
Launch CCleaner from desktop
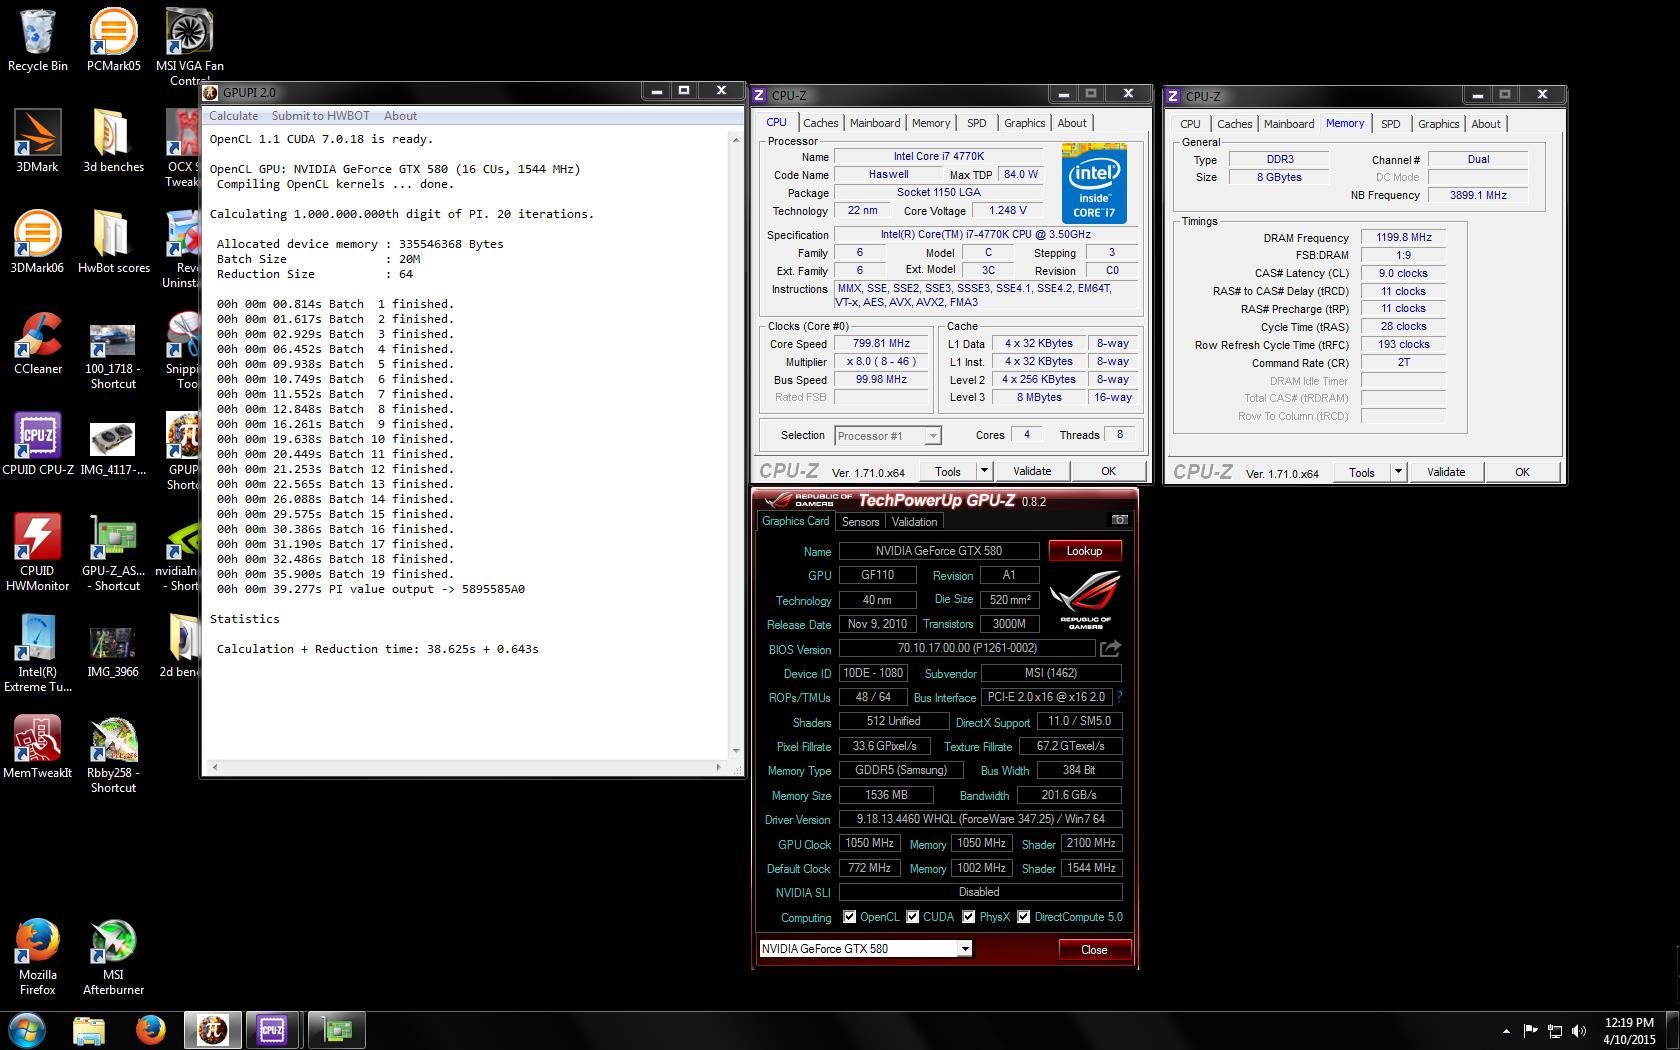tap(38, 343)
